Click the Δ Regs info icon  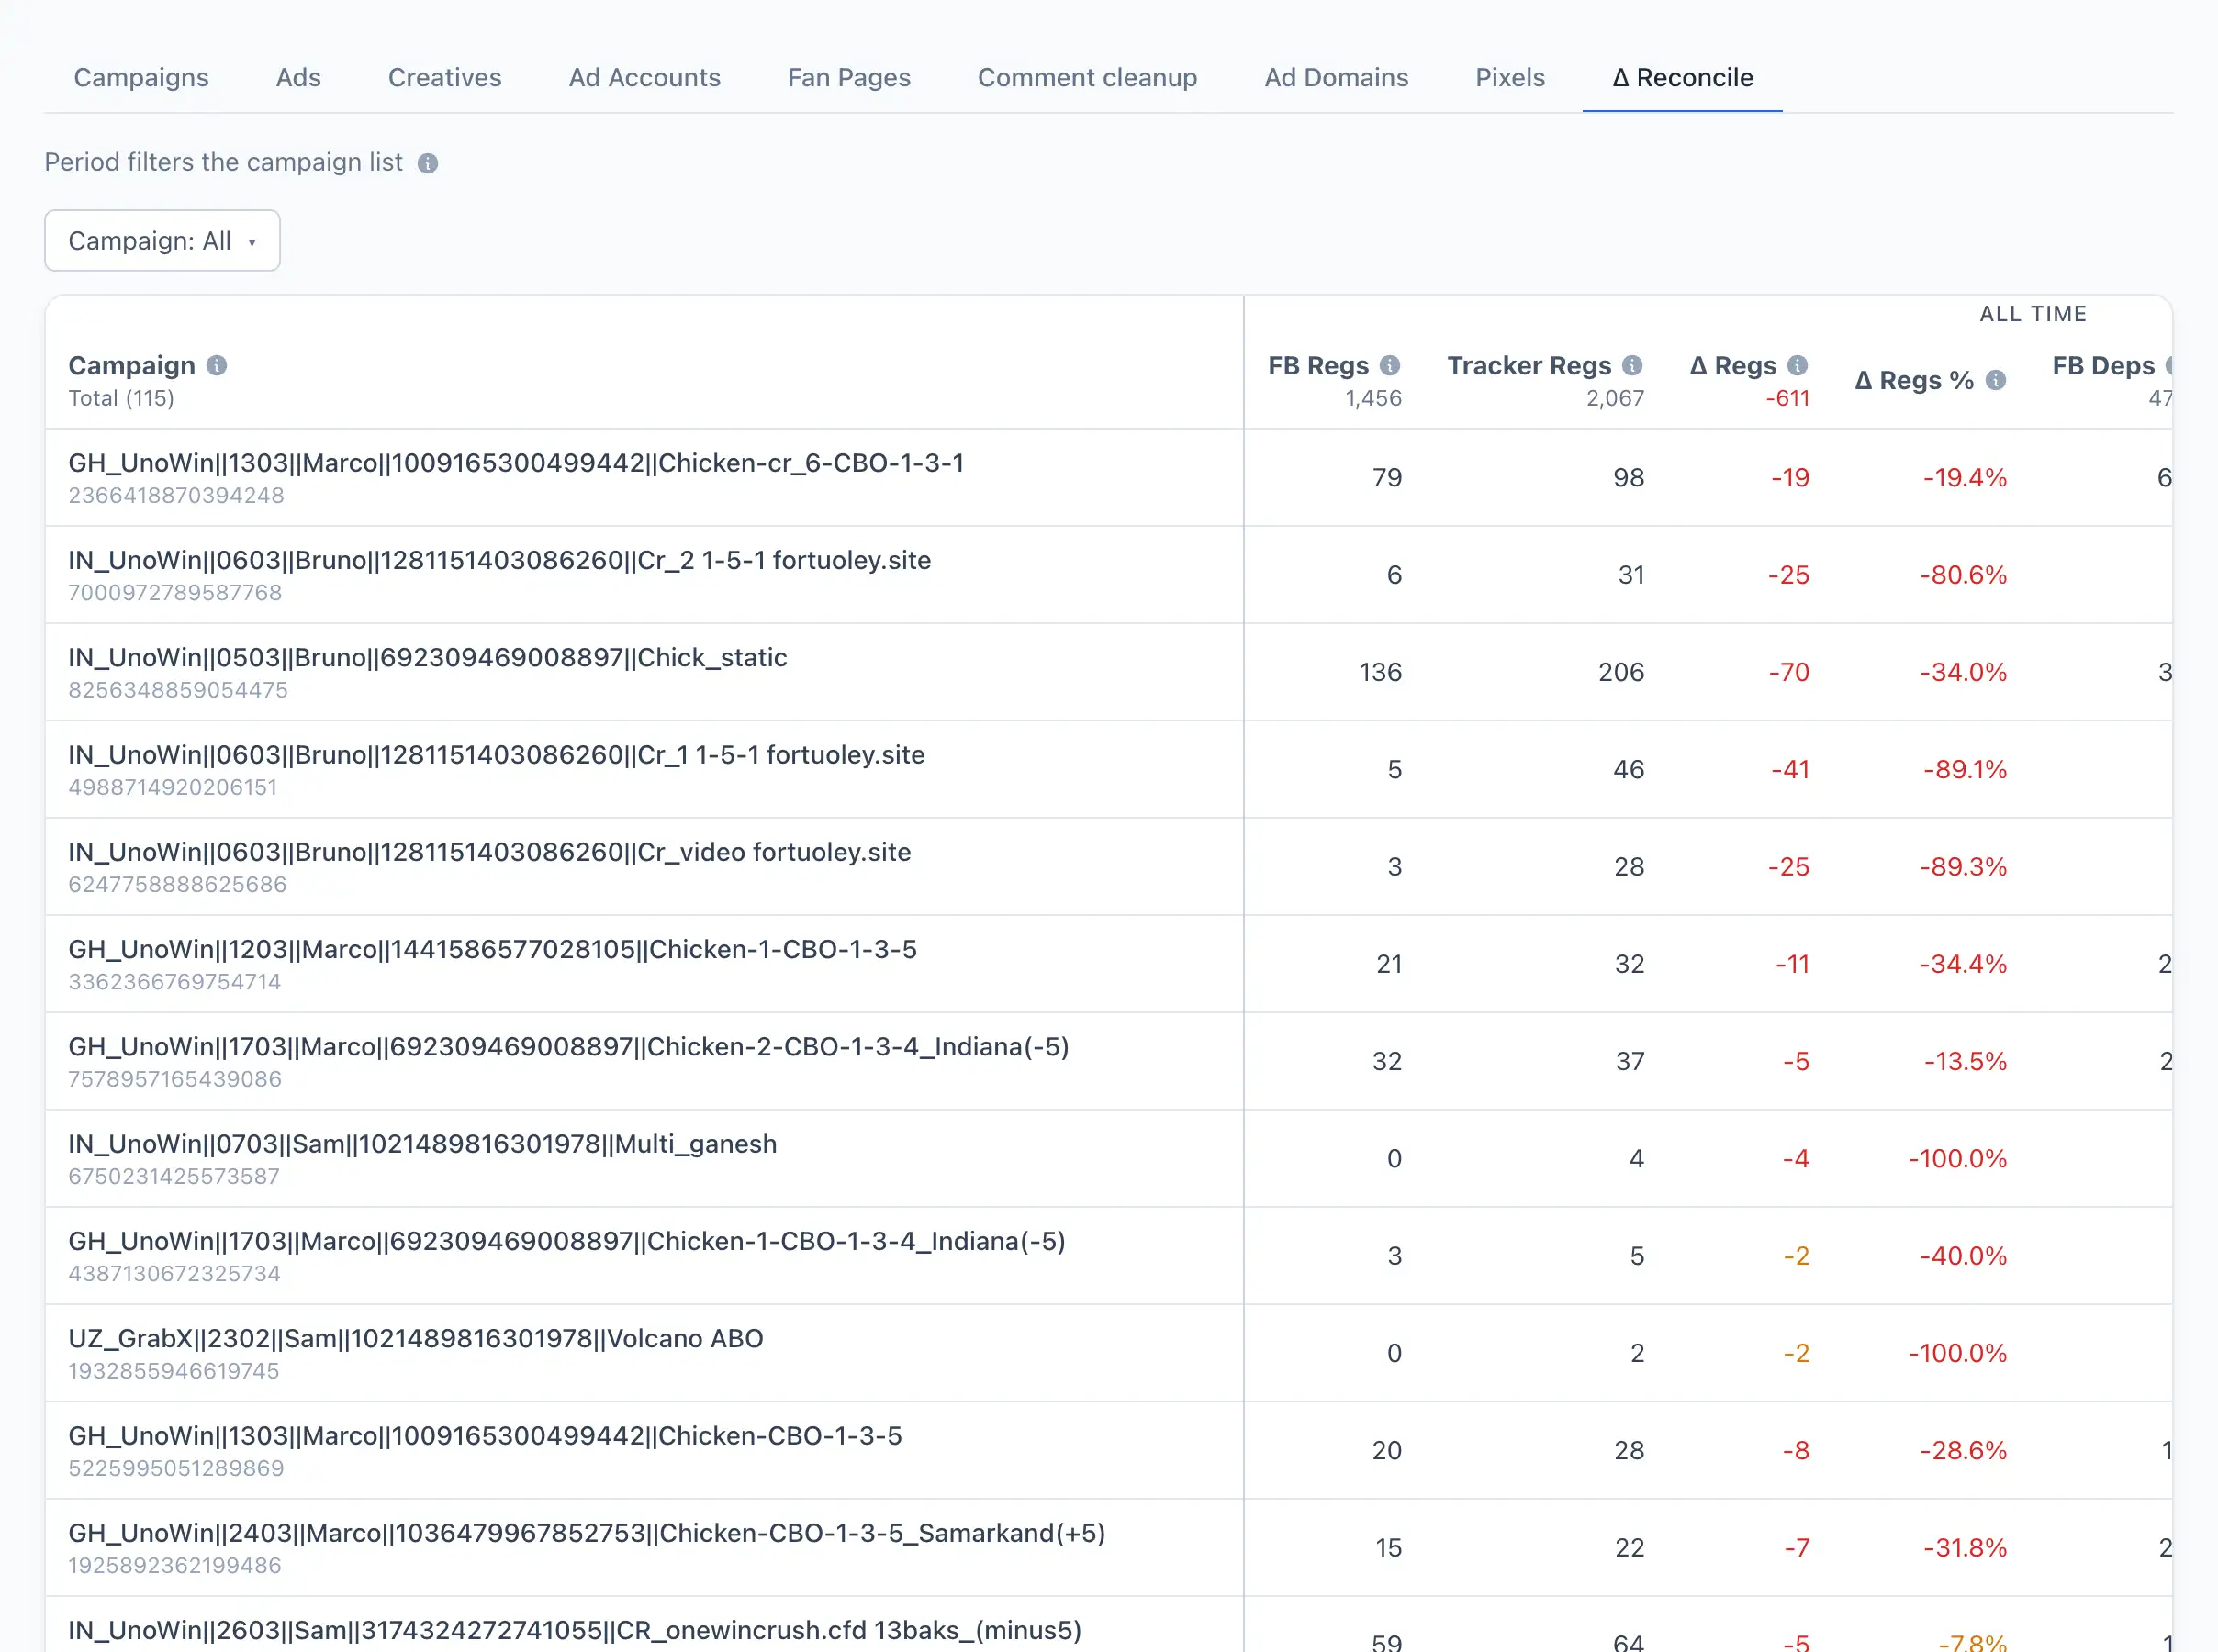[1797, 365]
